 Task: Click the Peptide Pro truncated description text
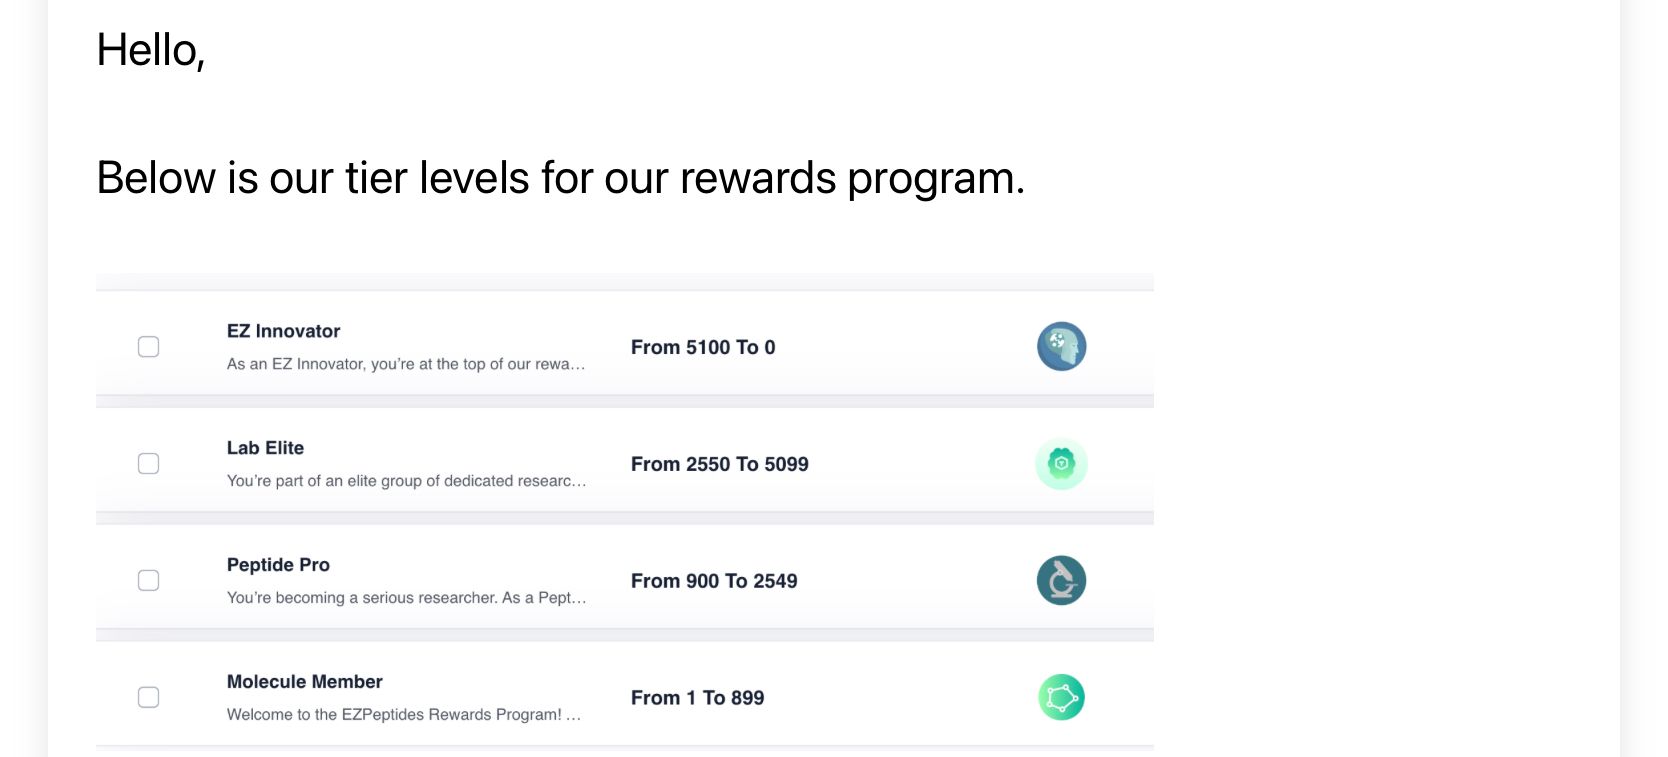pyautogui.click(x=405, y=598)
